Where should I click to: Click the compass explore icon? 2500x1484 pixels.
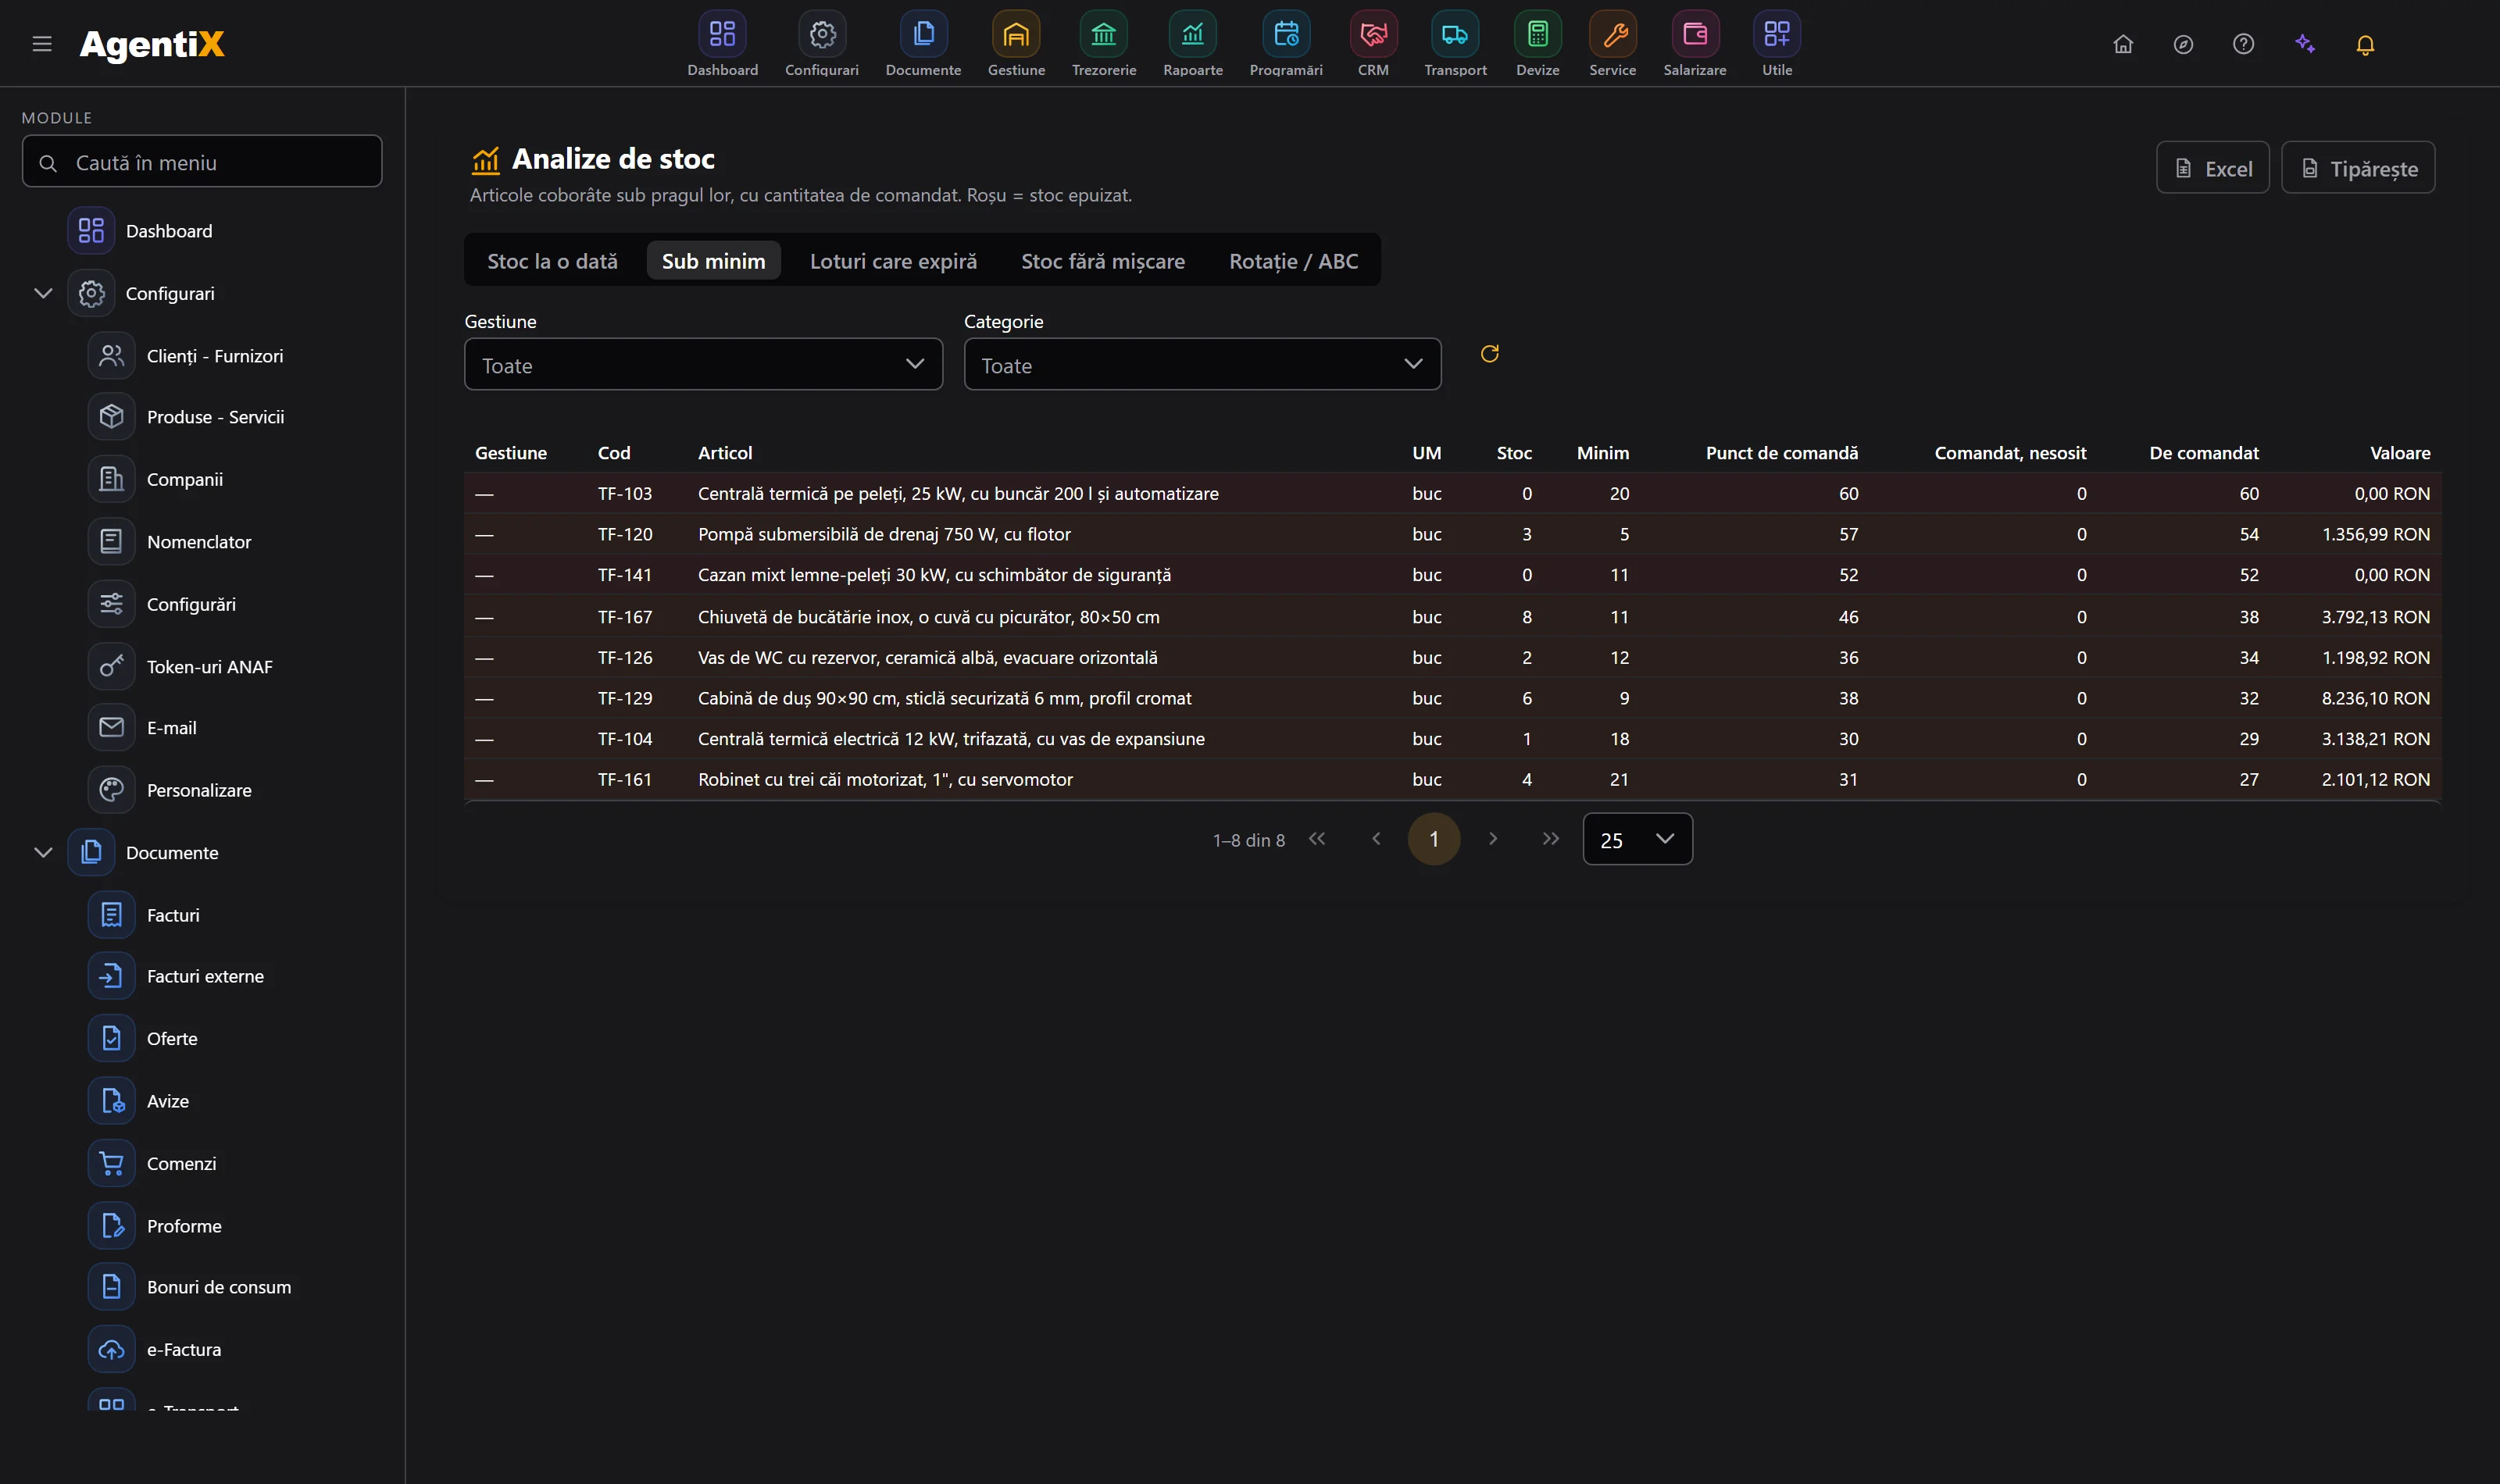[x=2183, y=44]
